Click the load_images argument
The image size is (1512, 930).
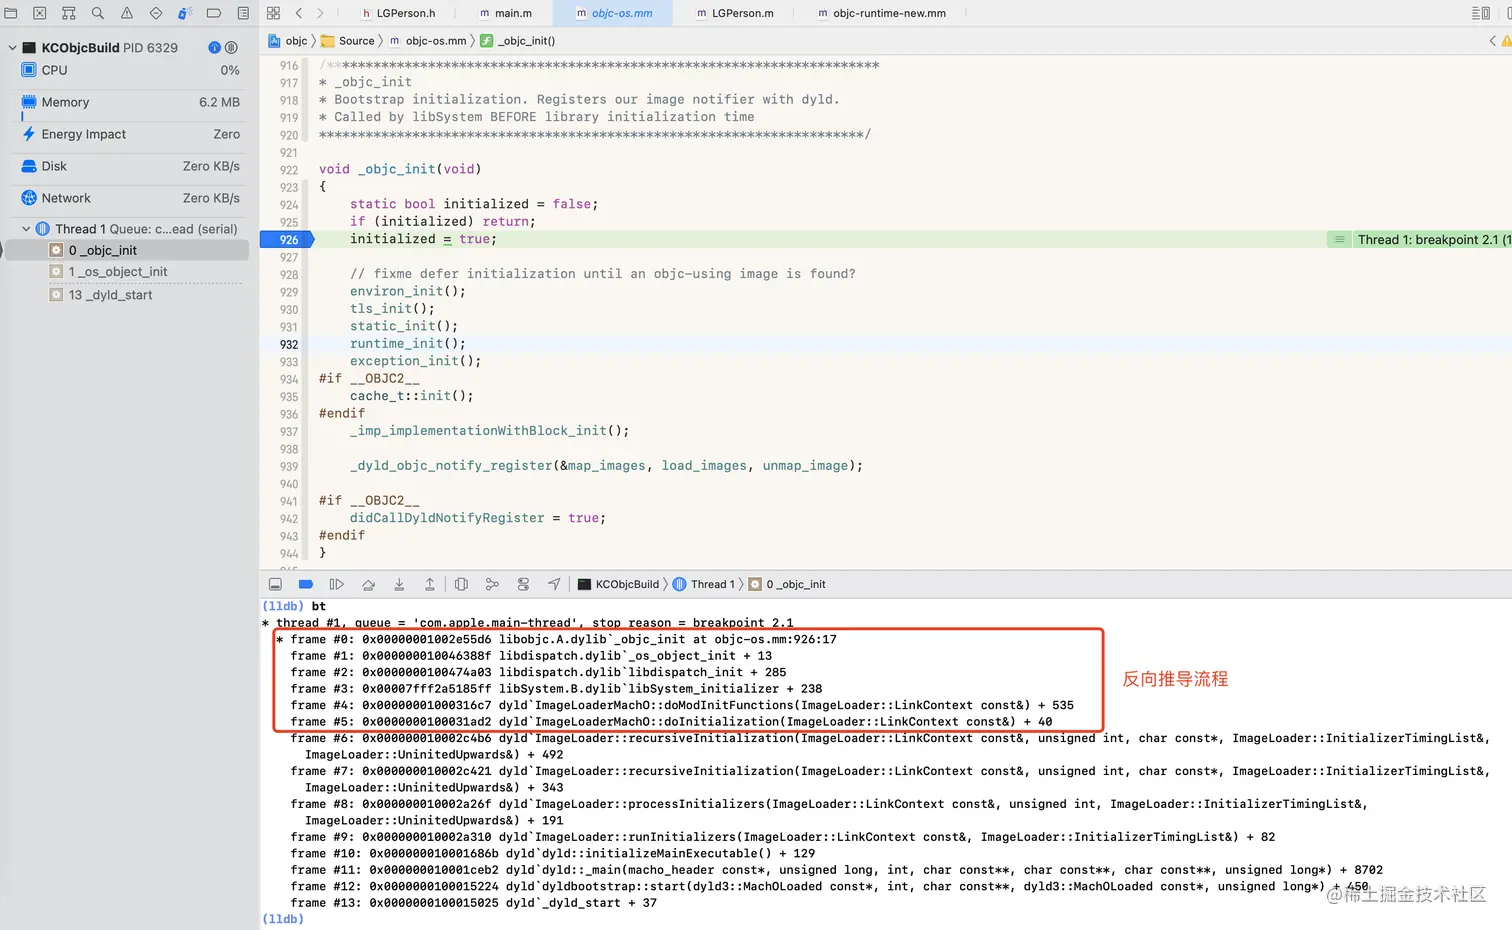704,466
